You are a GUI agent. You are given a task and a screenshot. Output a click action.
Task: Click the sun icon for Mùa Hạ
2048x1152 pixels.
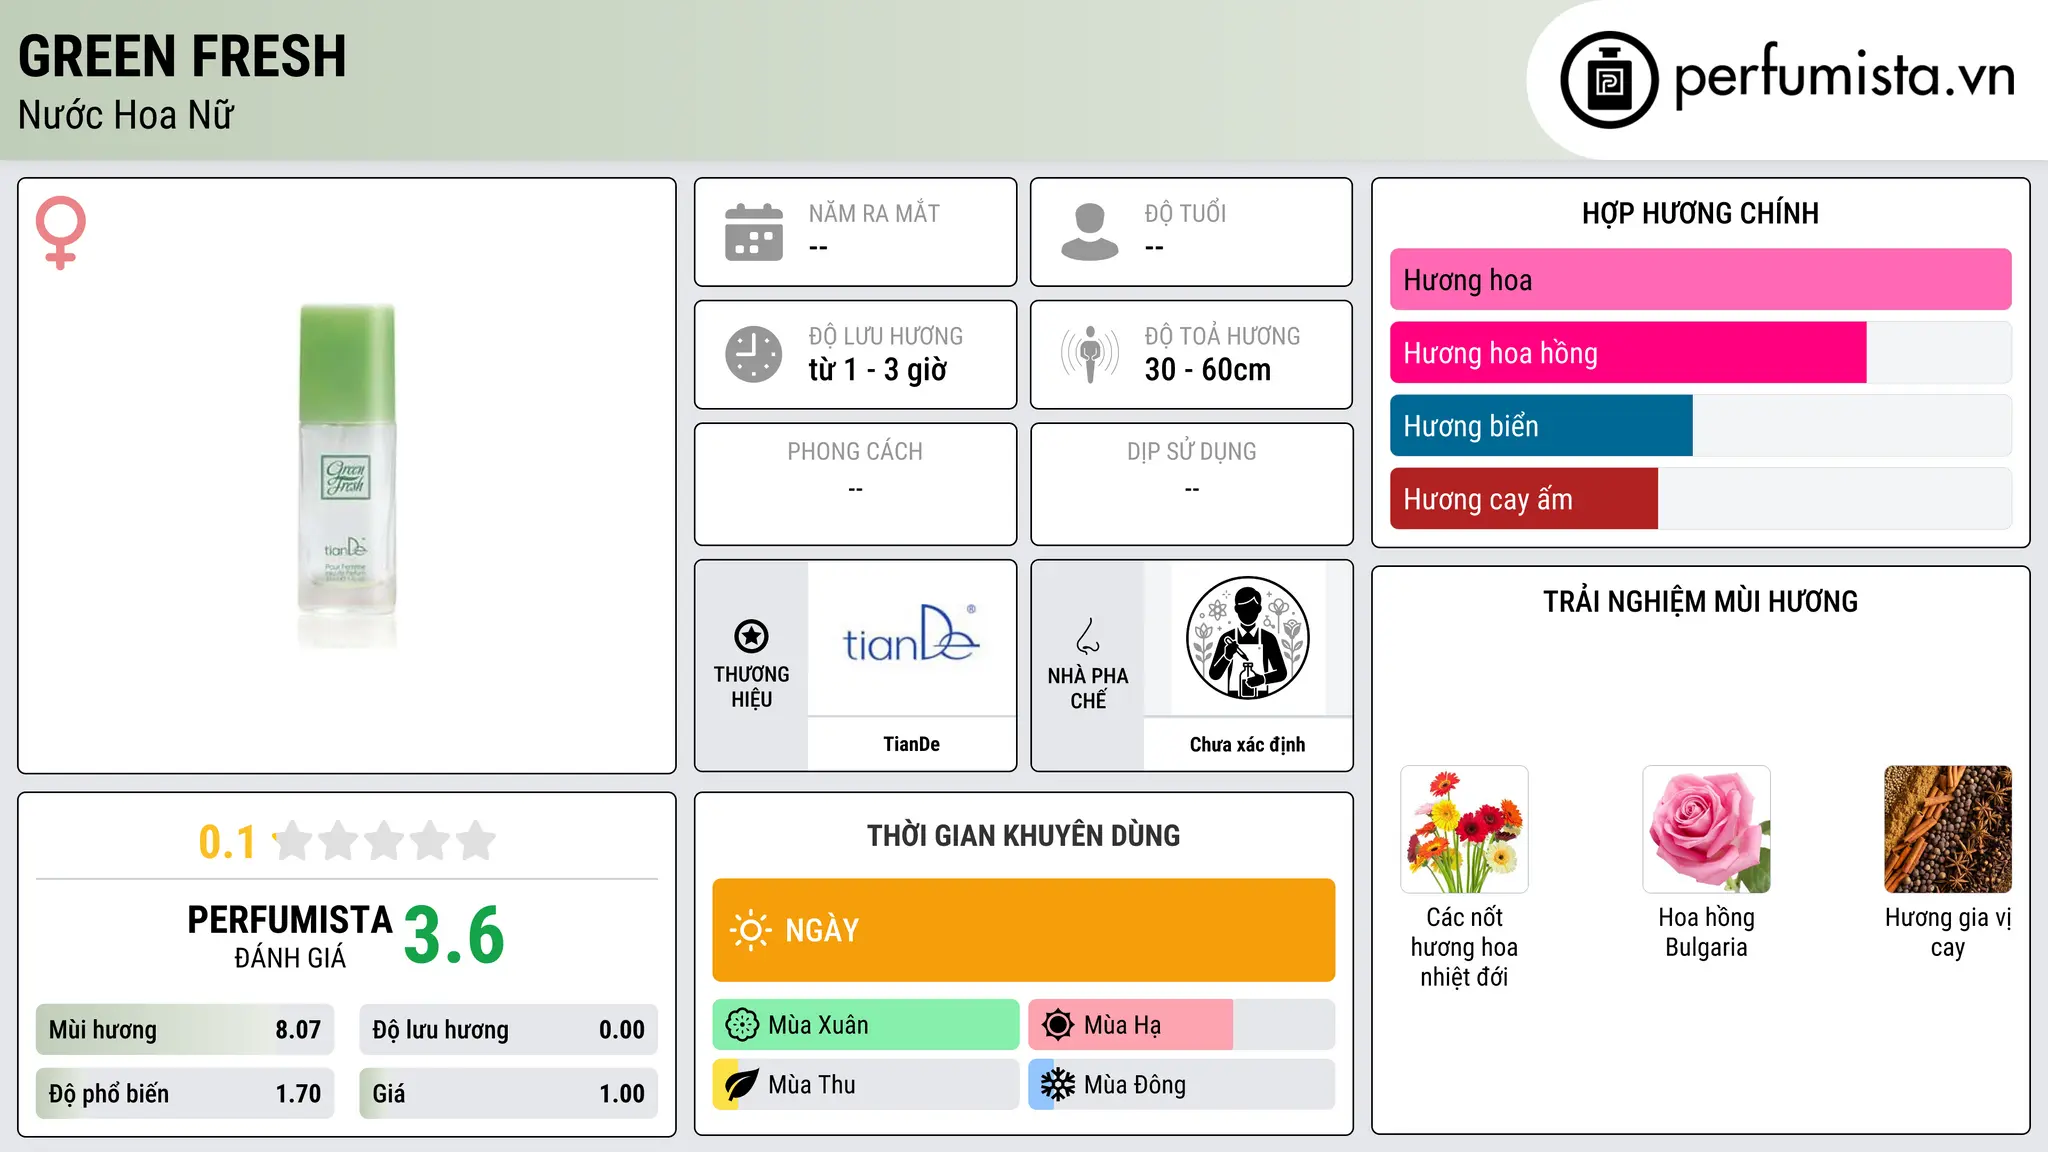coord(1058,1025)
